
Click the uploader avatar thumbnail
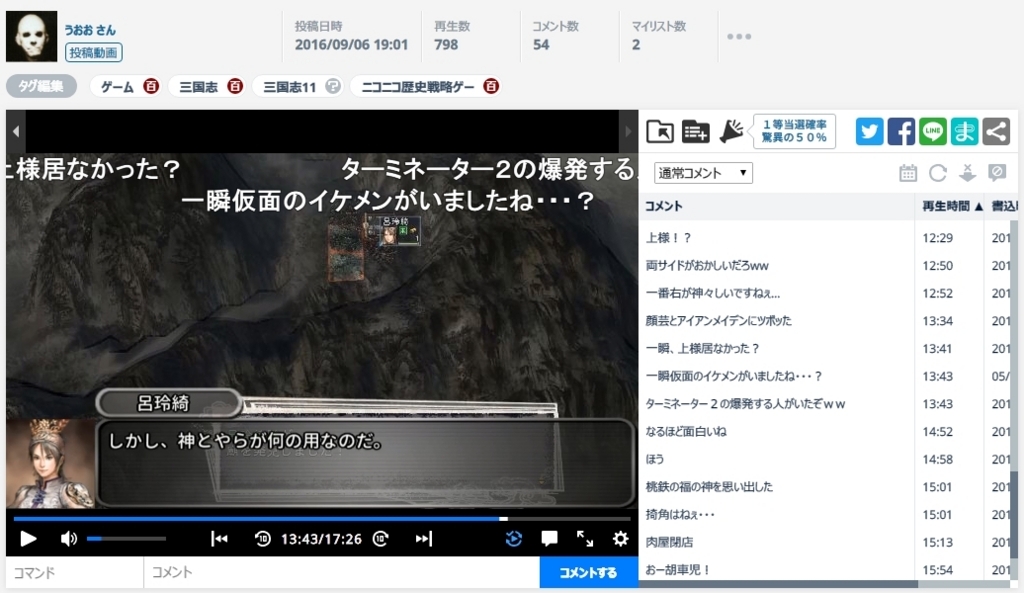coord(31,37)
